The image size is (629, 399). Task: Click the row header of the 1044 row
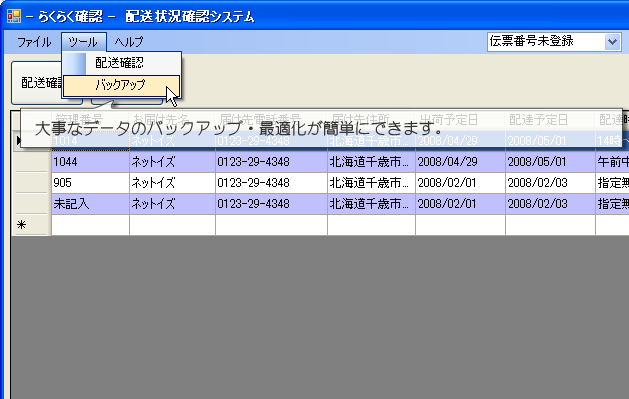pyautogui.click(x=31, y=162)
